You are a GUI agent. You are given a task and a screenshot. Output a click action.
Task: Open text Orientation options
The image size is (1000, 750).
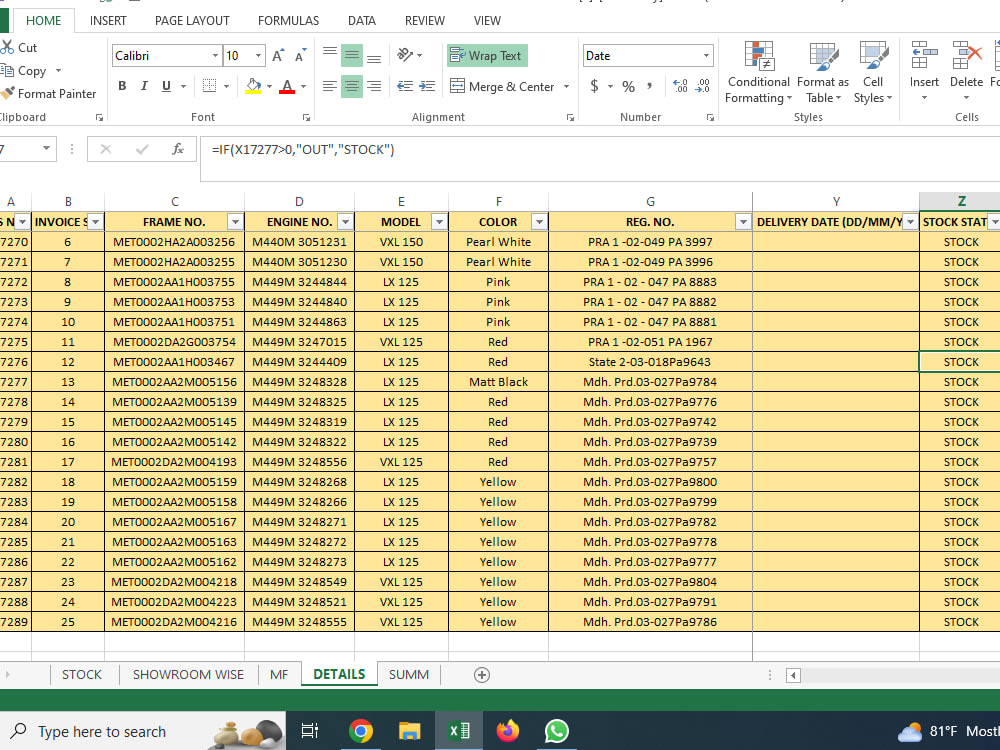(406, 55)
